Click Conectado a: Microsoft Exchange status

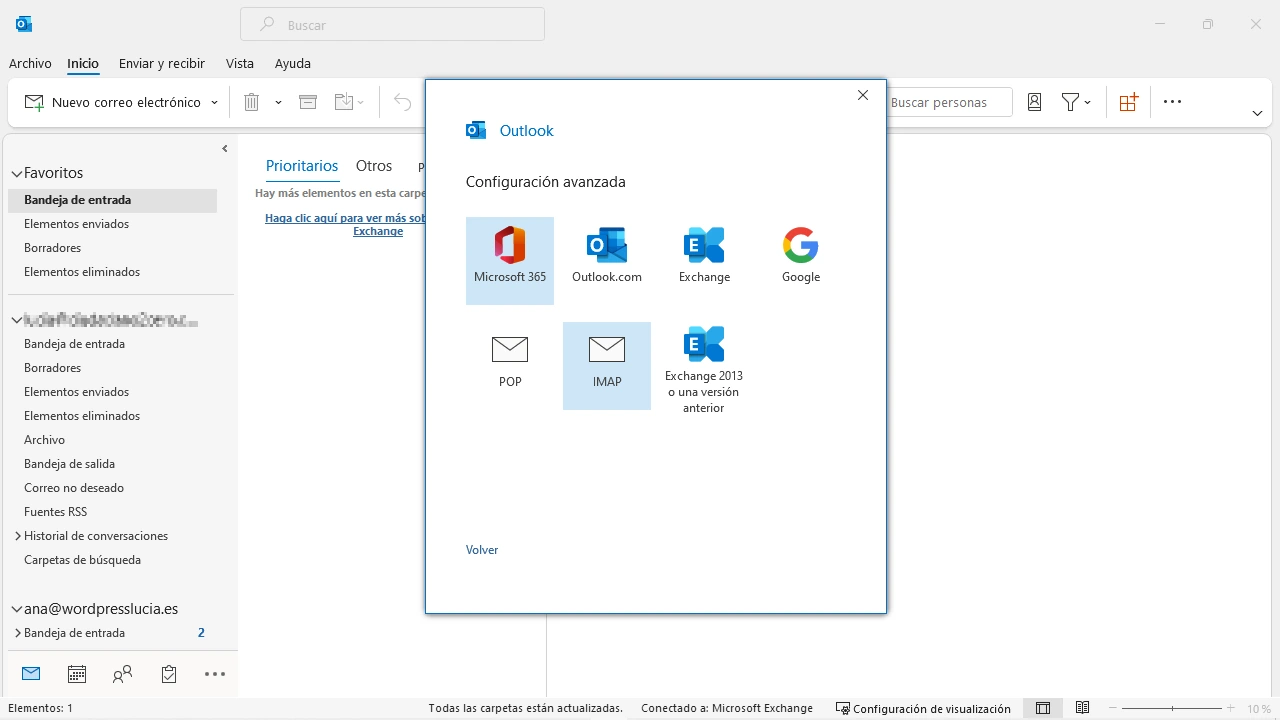pyautogui.click(x=727, y=708)
